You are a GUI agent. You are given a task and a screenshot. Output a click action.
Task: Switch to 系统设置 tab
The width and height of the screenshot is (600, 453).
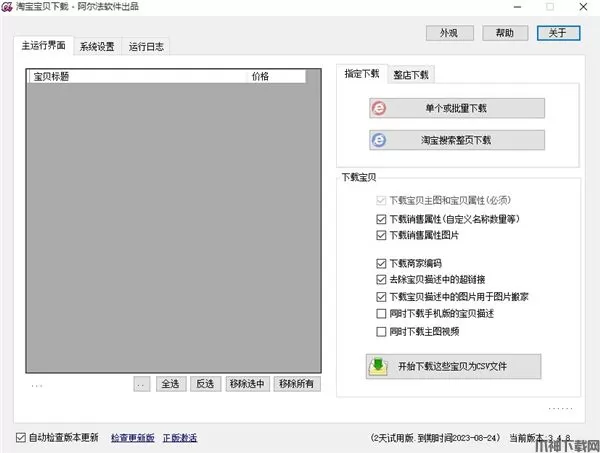[x=97, y=47]
